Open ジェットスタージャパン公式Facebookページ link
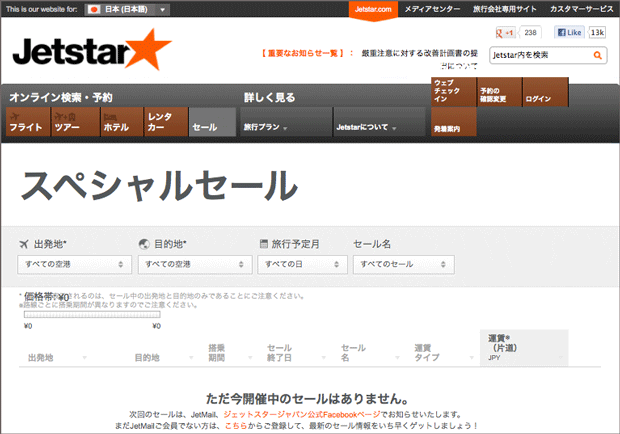 click(302, 415)
